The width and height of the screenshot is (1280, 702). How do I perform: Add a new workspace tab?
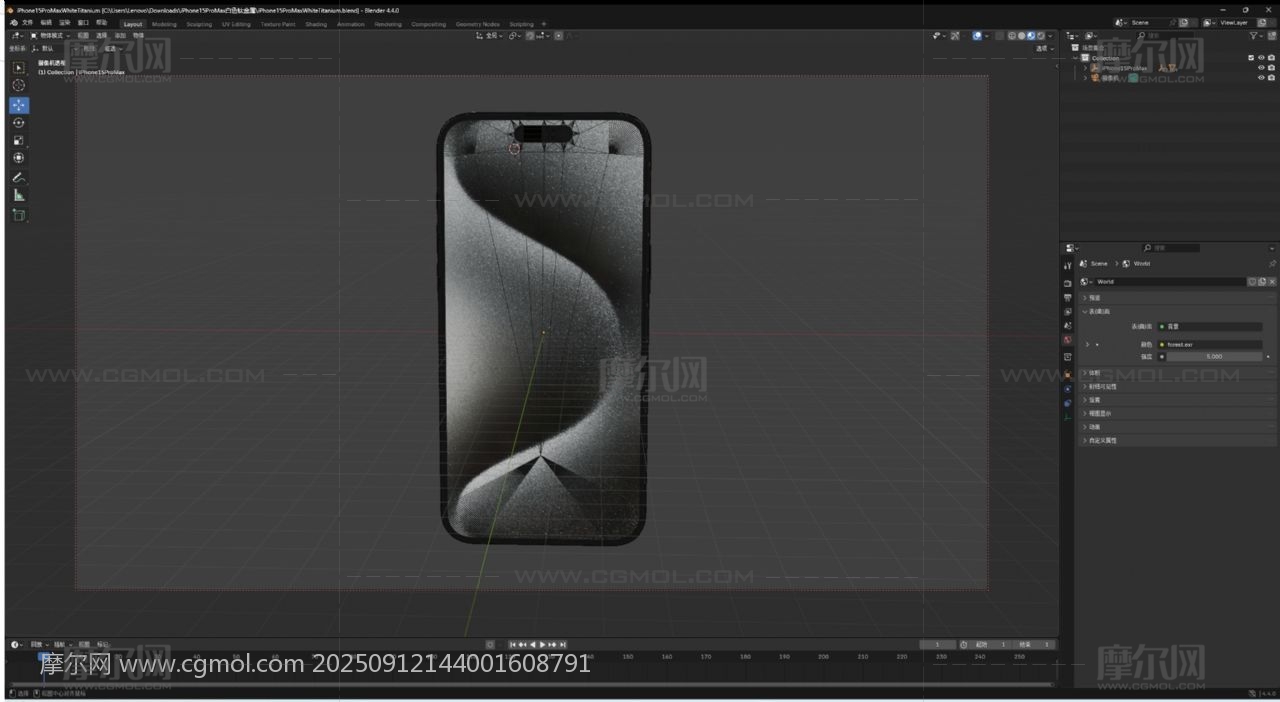pyautogui.click(x=544, y=24)
